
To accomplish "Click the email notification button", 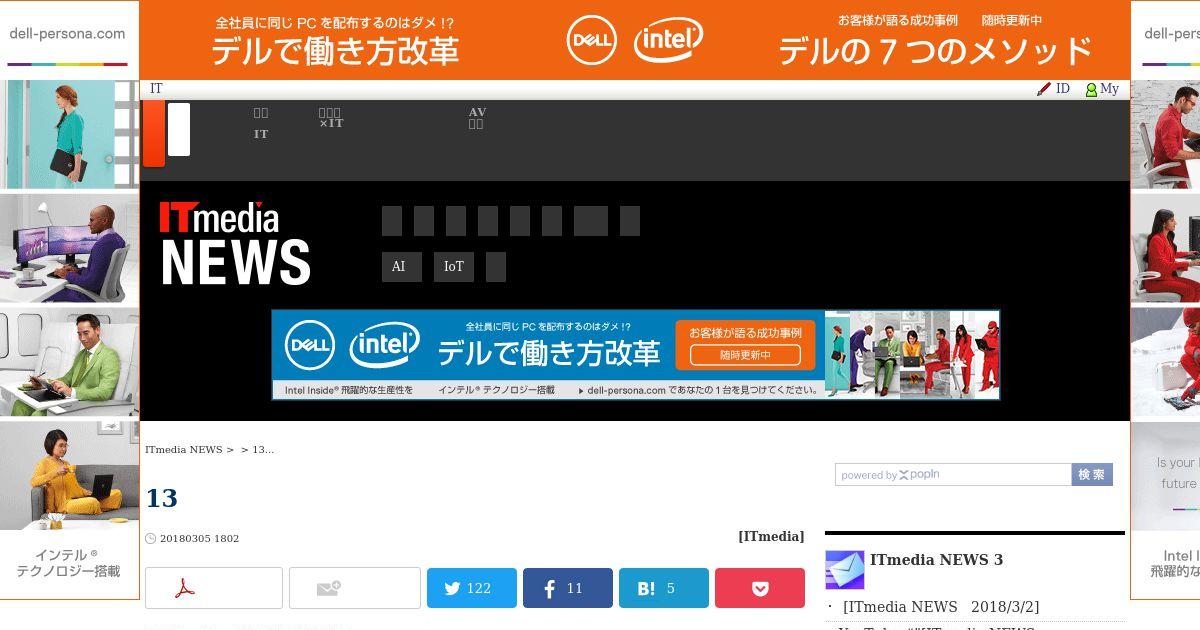I will pos(355,588).
